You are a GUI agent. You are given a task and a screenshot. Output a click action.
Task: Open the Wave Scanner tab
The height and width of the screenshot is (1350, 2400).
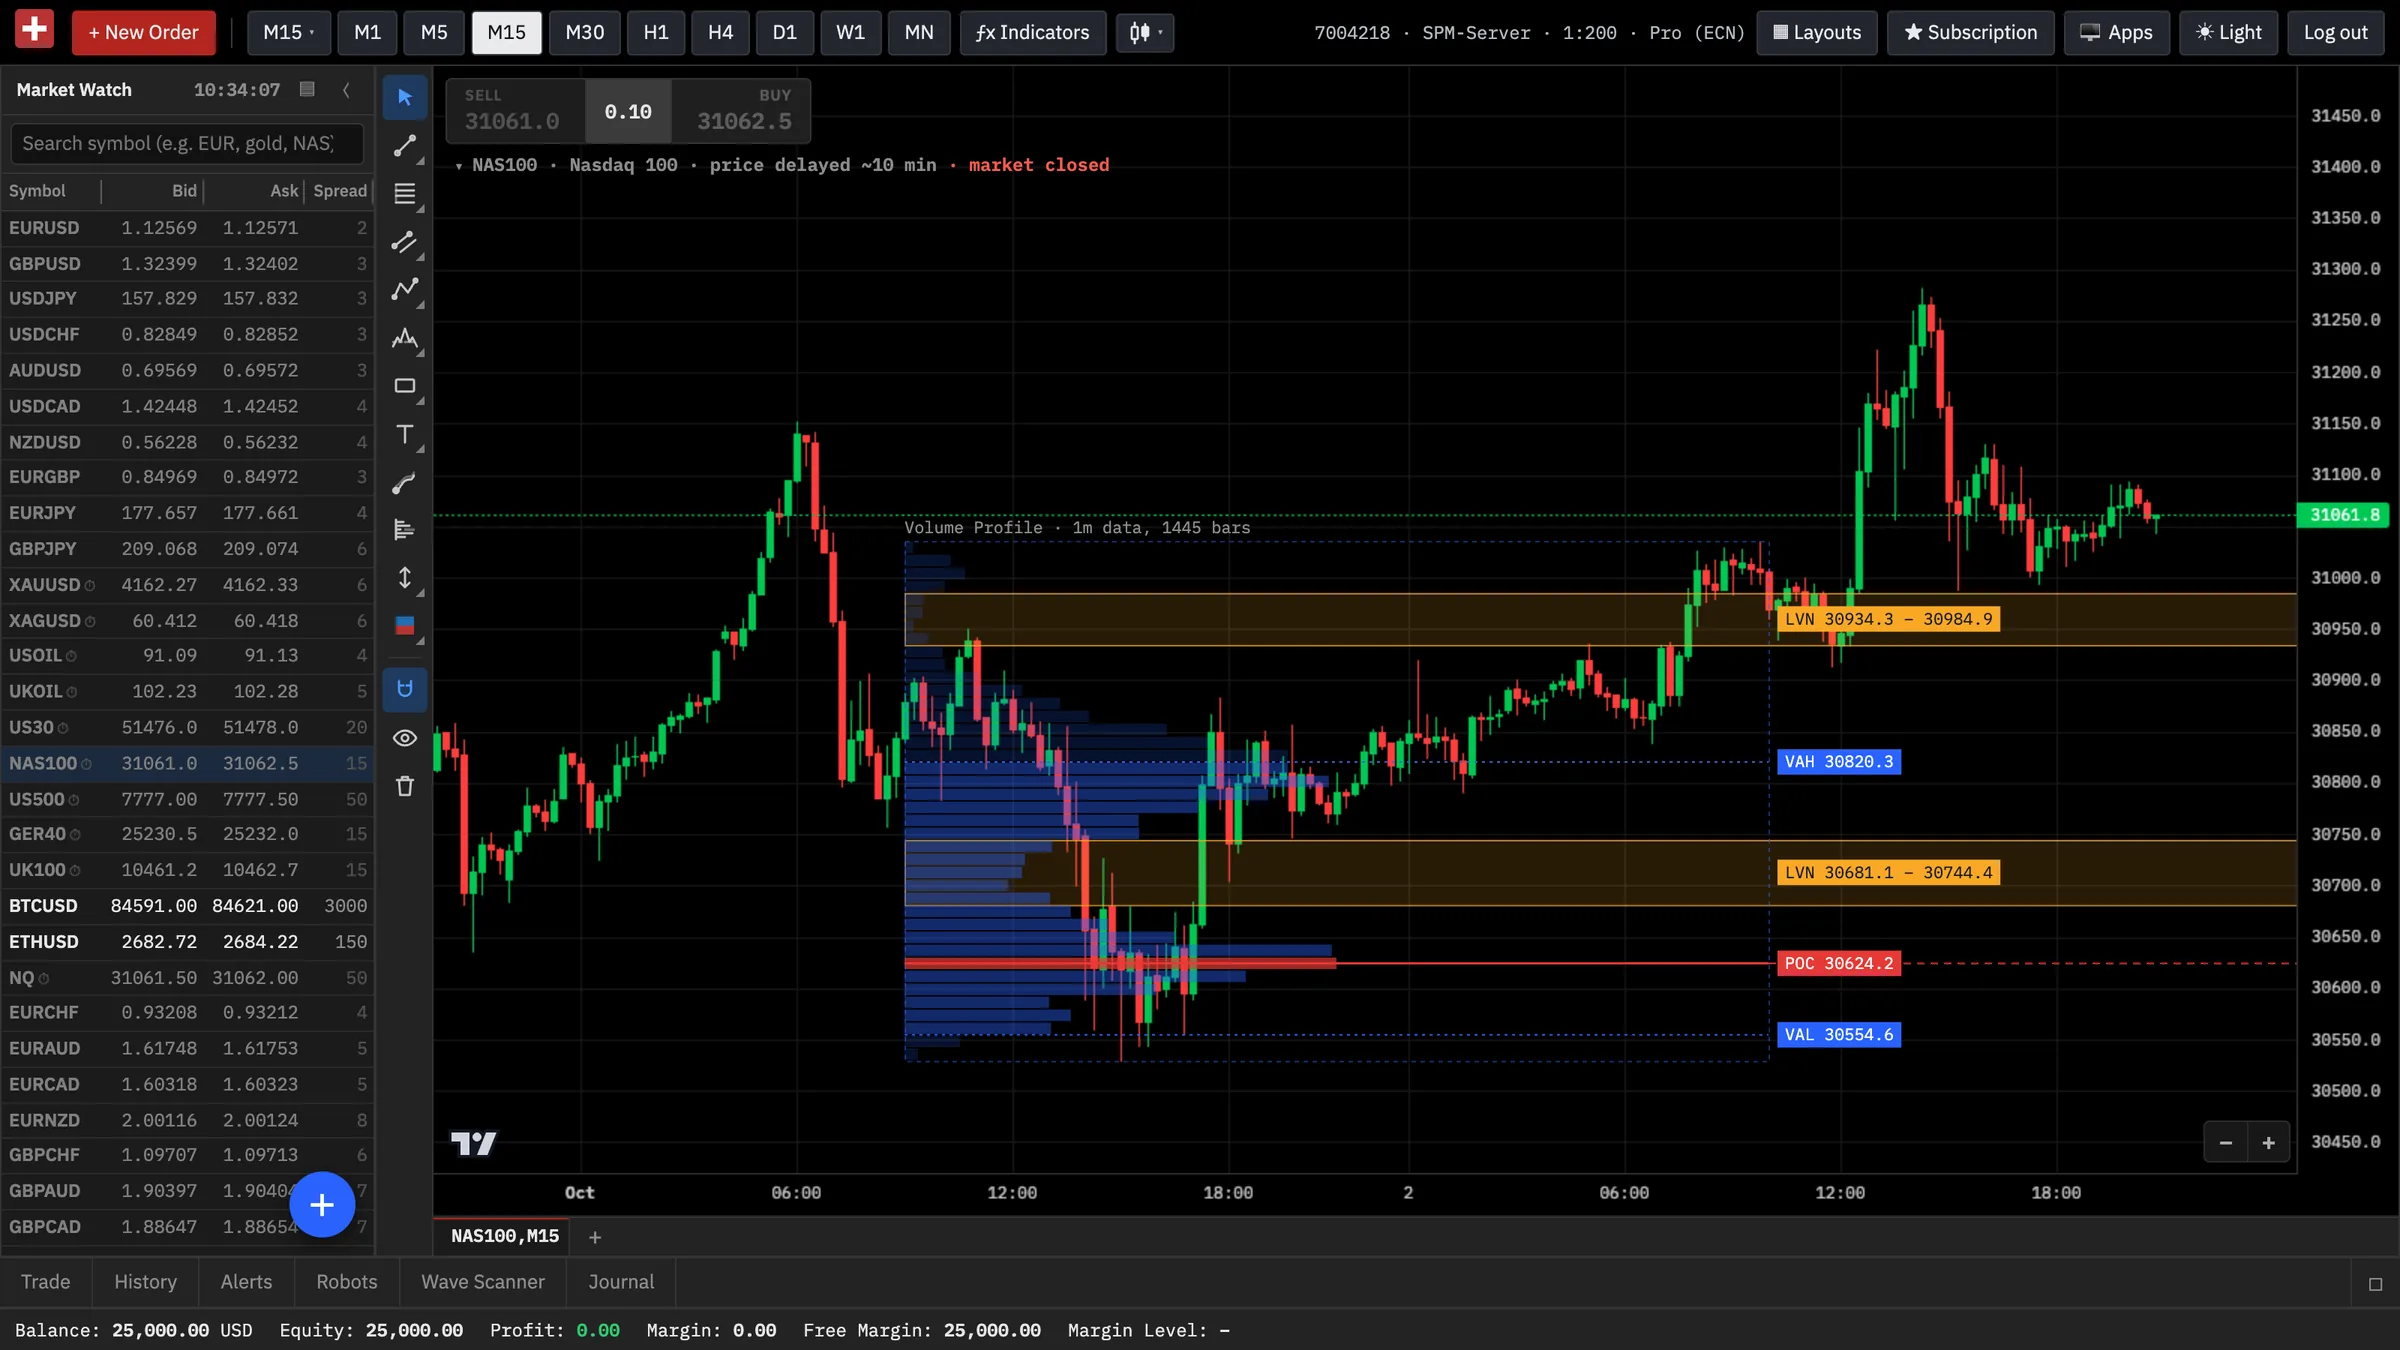click(483, 1282)
